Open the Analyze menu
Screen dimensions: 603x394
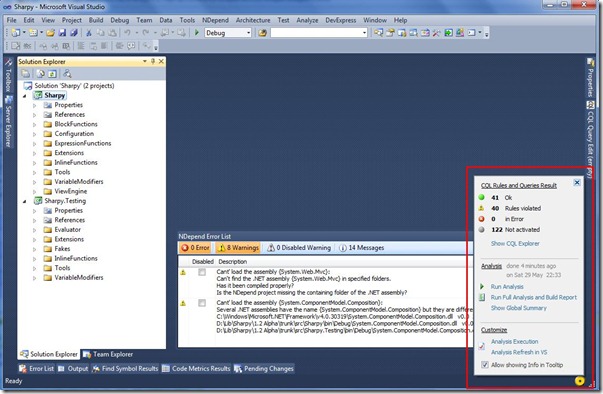pos(307,20)
